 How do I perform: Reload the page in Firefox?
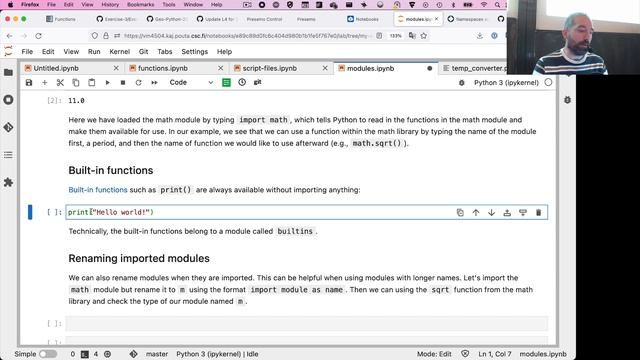(x=38, y=36)
